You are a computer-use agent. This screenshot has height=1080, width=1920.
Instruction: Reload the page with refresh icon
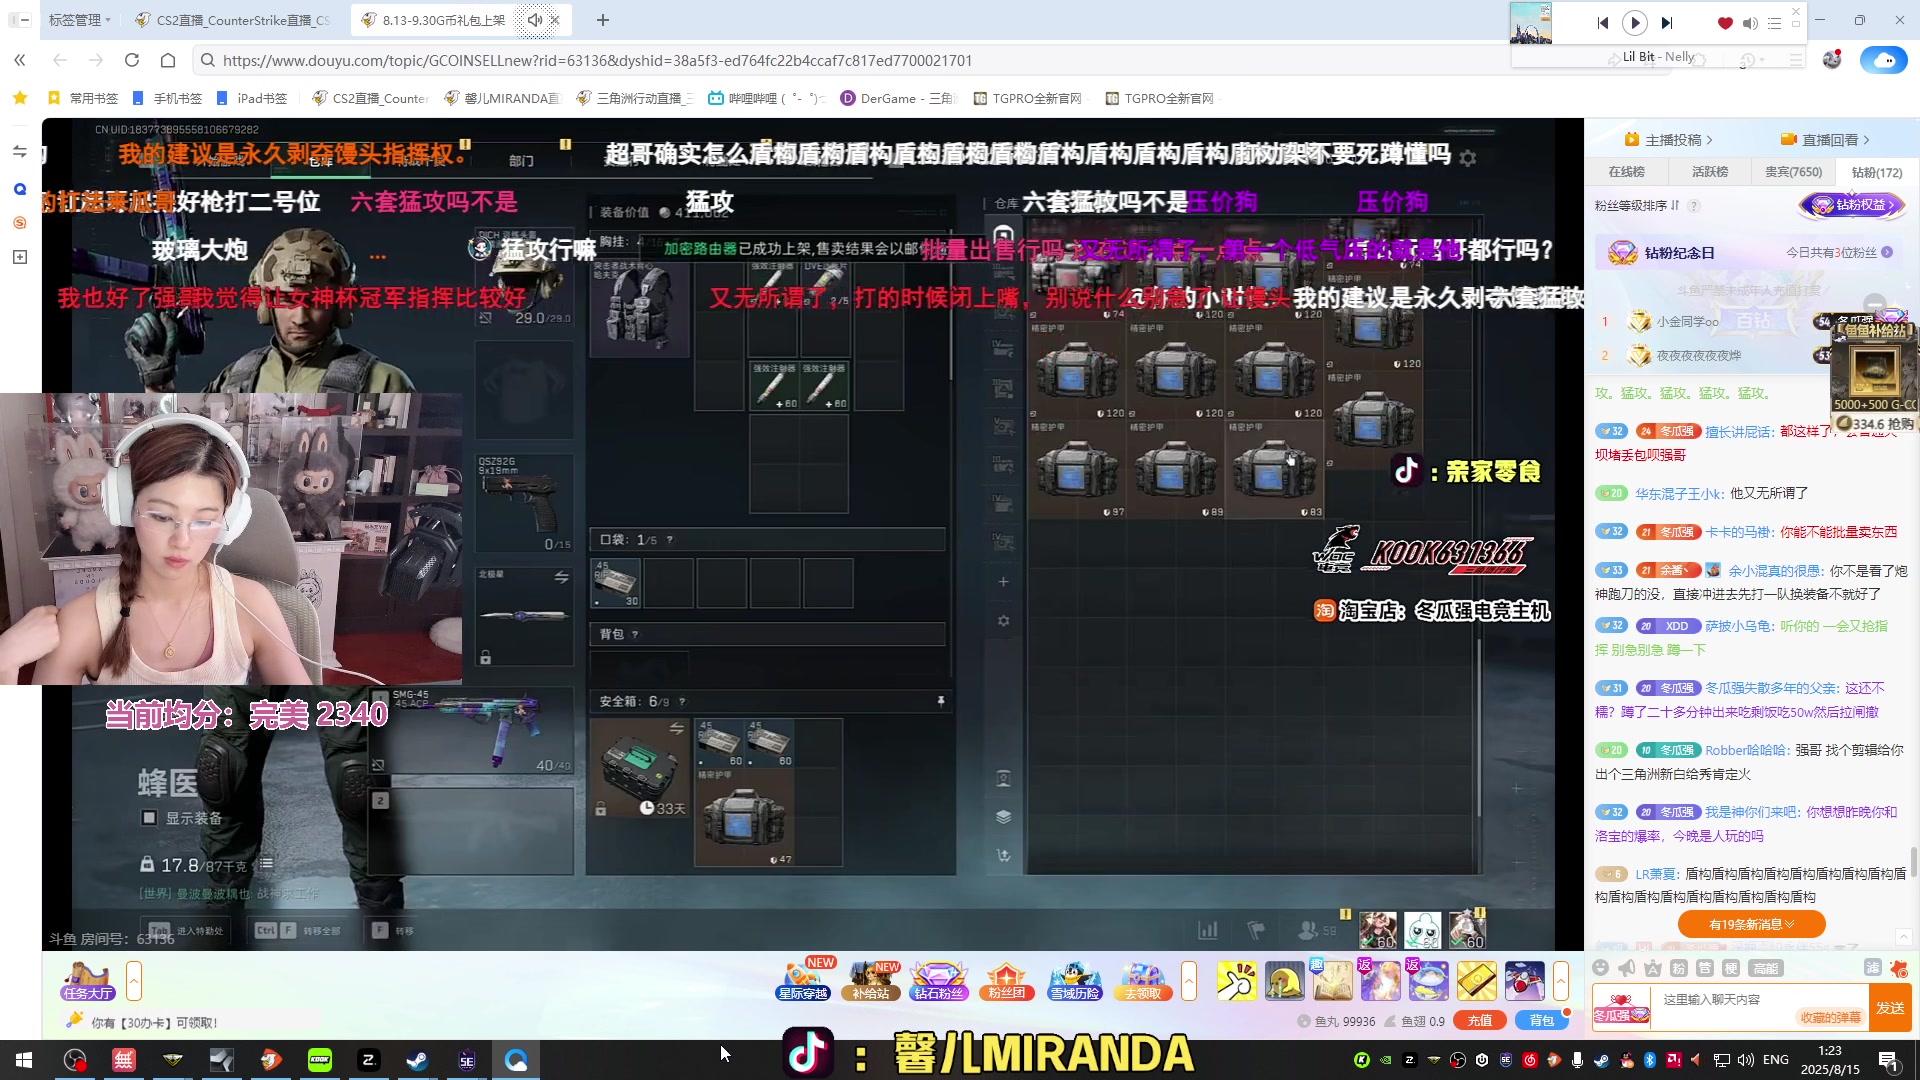point(132,60)
